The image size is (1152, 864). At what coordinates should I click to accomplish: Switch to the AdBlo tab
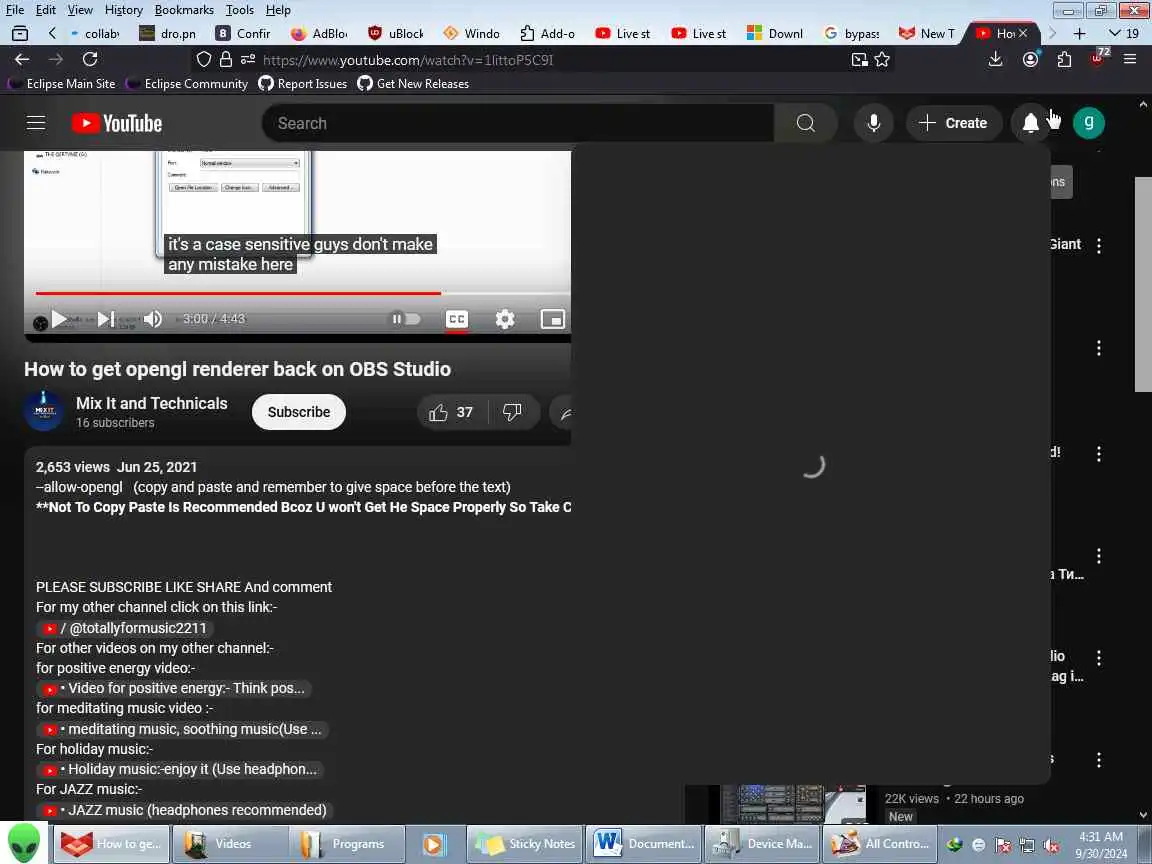320,33
